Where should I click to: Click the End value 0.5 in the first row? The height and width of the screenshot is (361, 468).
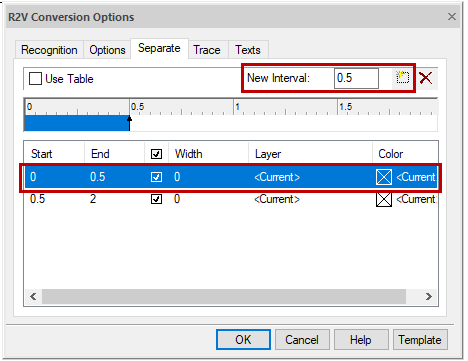[x=98, y=177]
